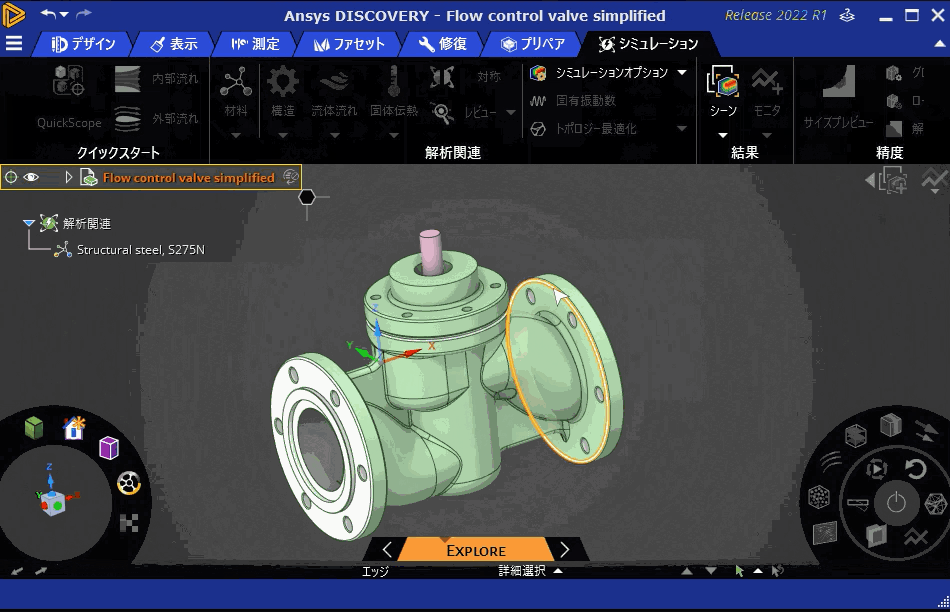The height and width of the screenshot is (612, 950).
Task: Click the target crosshair icon in tree header
Action: (11, 177)
